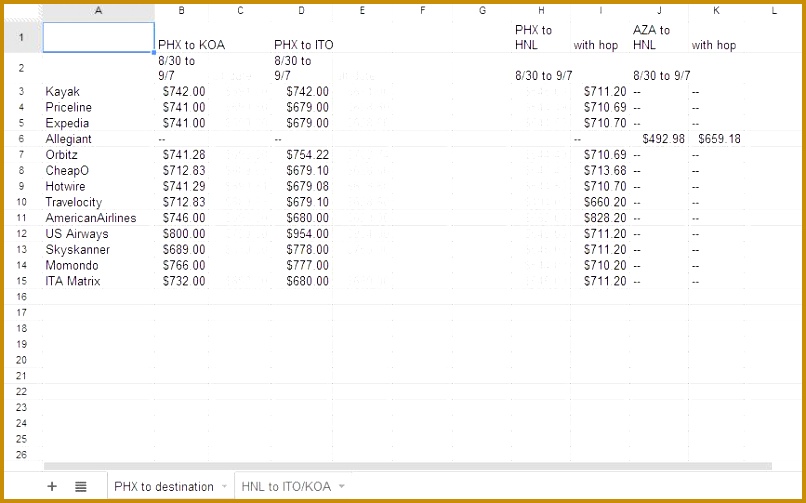Switch to the PHX to destination tab

tap(163, 486)
